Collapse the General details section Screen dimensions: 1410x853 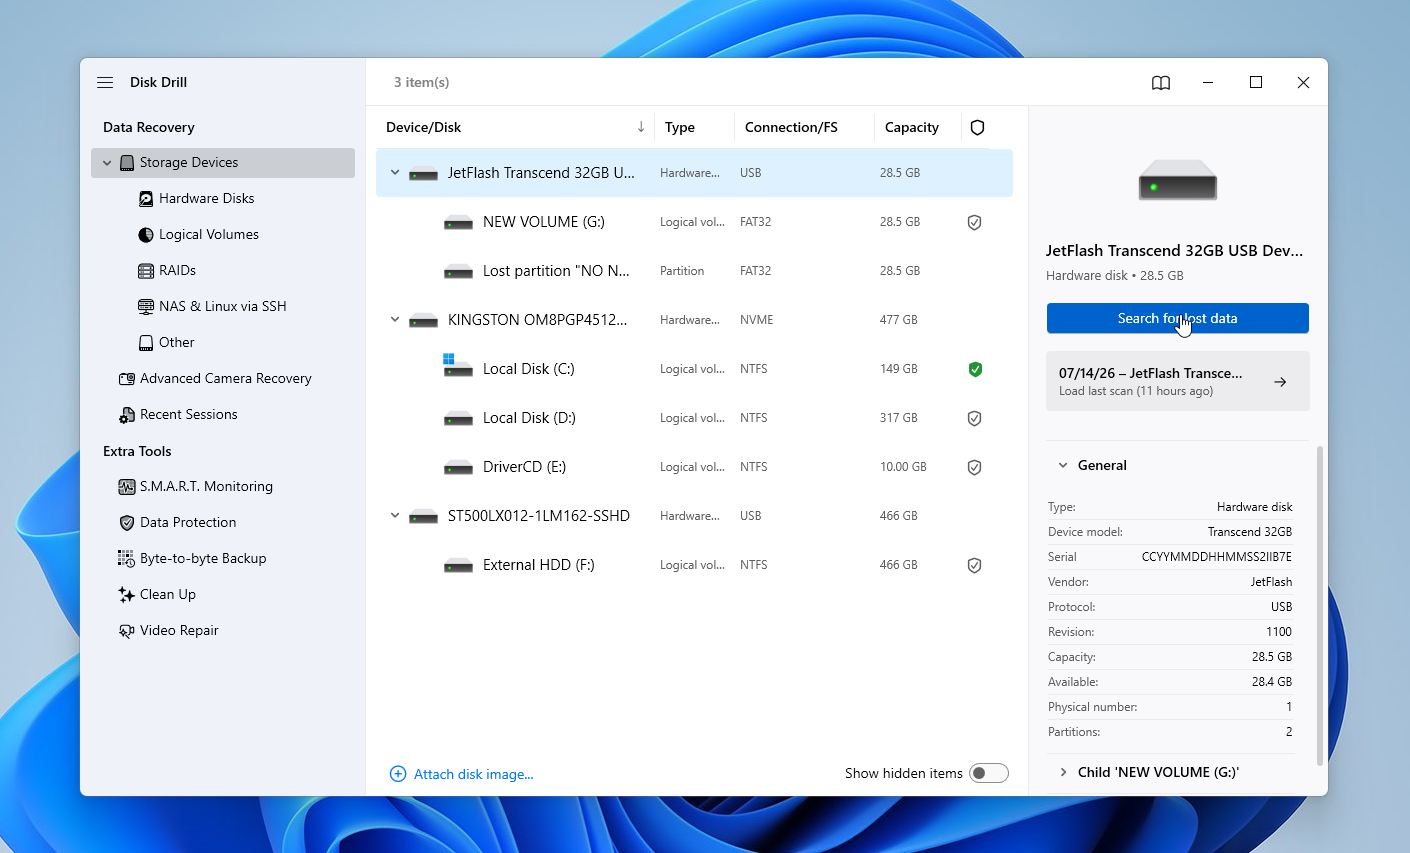click(1062, 465)
